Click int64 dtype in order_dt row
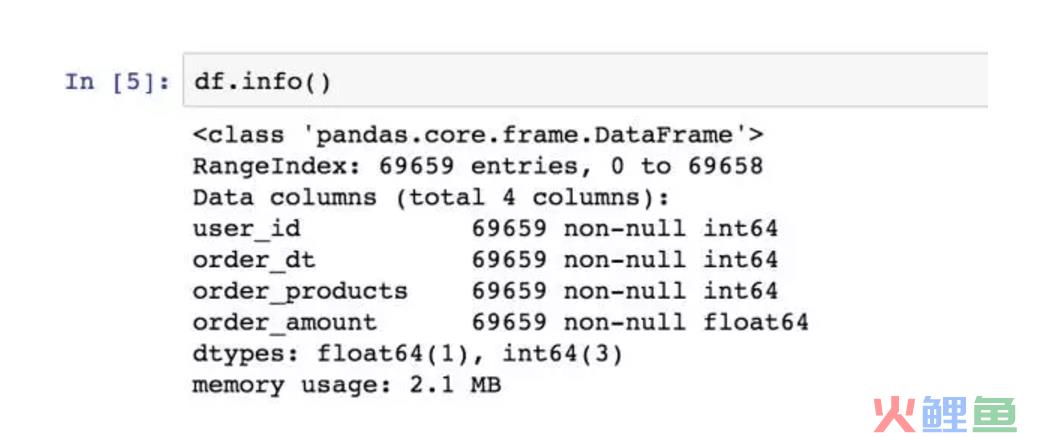This screenshot has height=438, width=1041. click(x=741, y=260)
